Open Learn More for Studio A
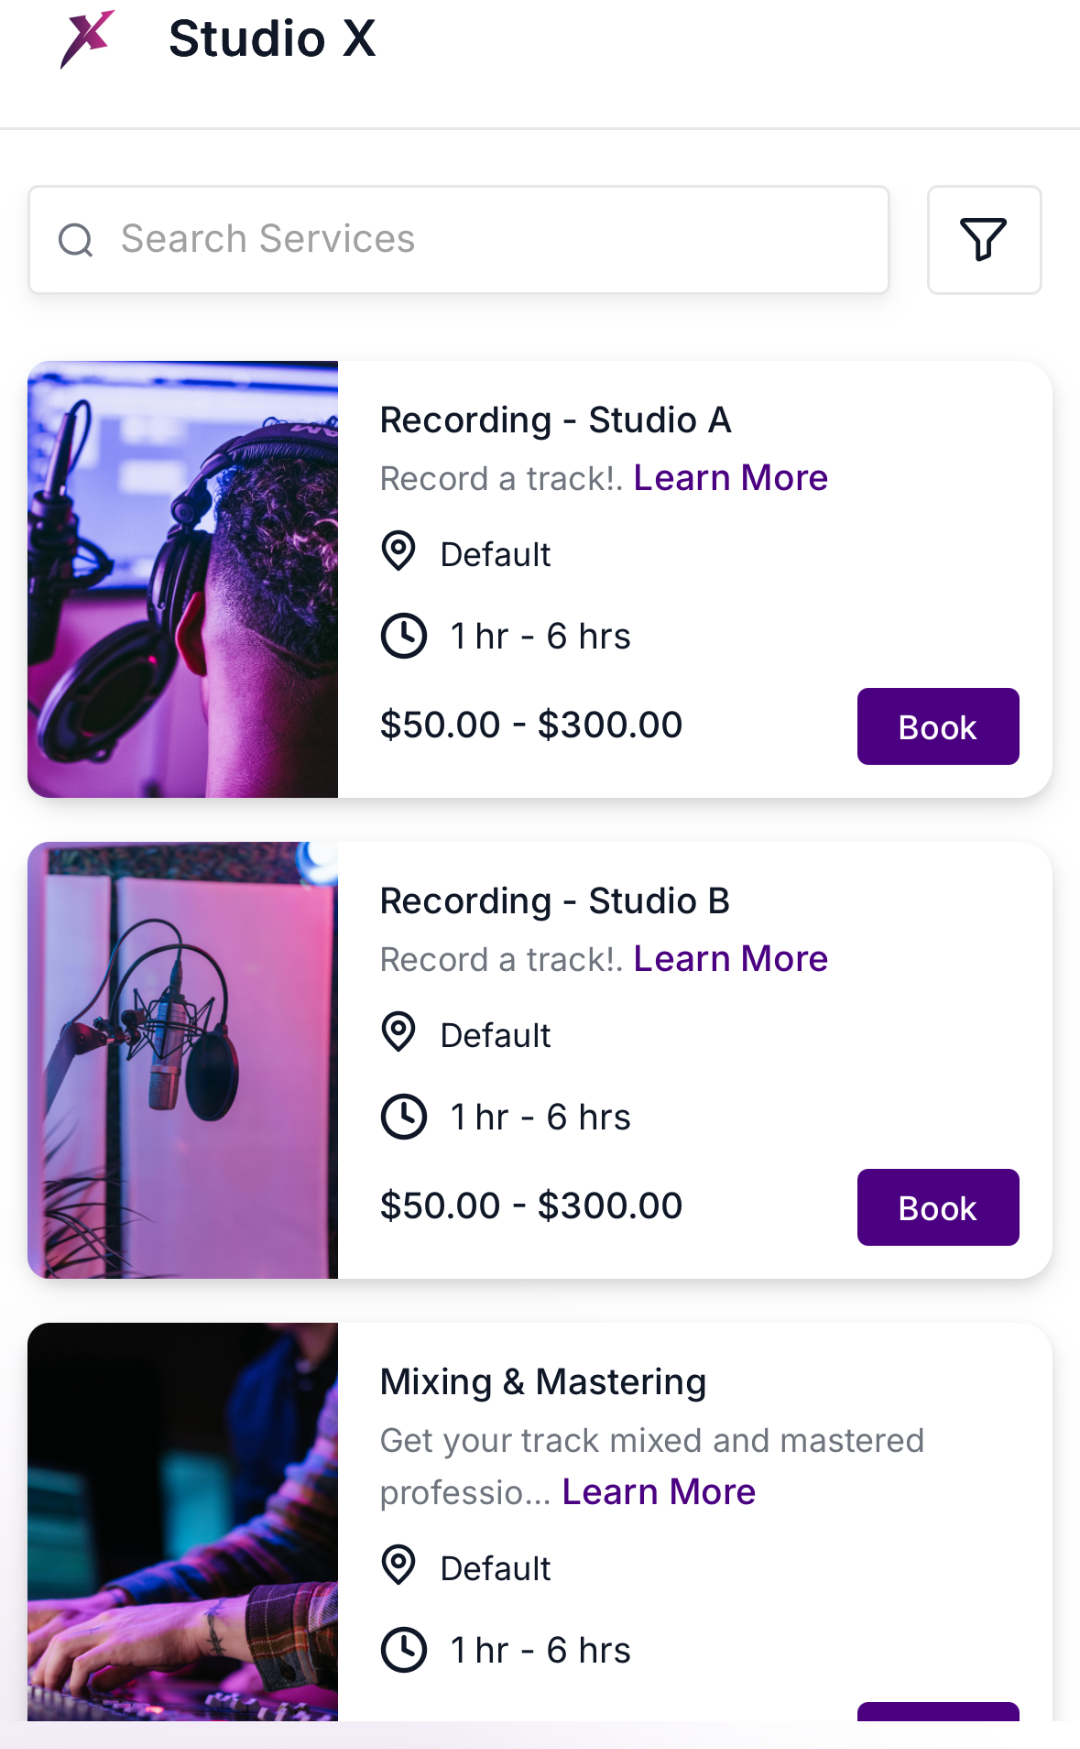The width and height of the screenshot is (1080, 1749). tap(730, 478)
